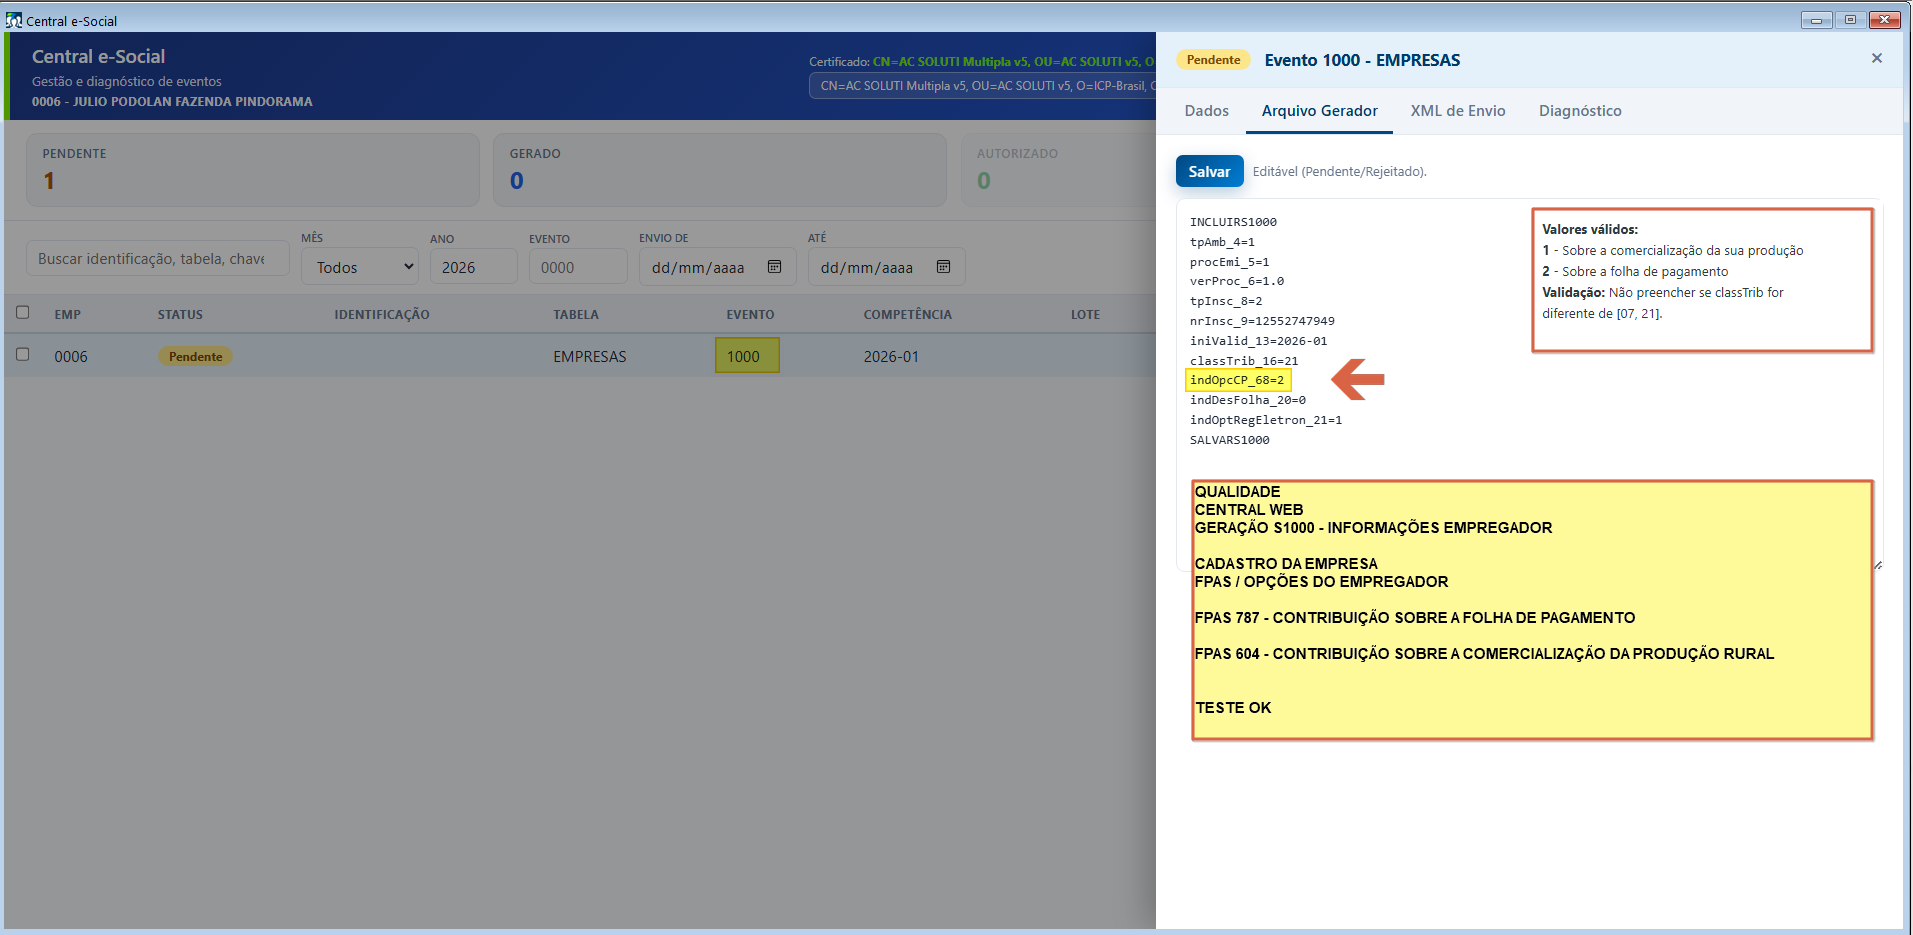Tick the select-all checkbox in table header

pyautogui.click(x=23, y=313)
